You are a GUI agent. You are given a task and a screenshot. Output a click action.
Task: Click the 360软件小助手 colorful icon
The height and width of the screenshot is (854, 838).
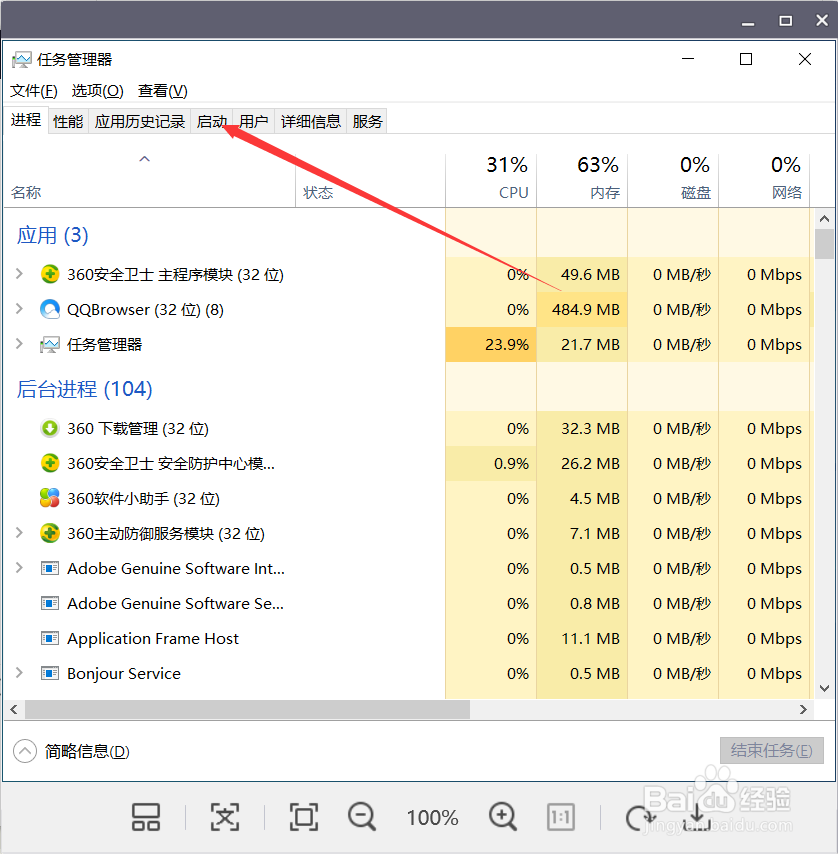coord(50,498)
